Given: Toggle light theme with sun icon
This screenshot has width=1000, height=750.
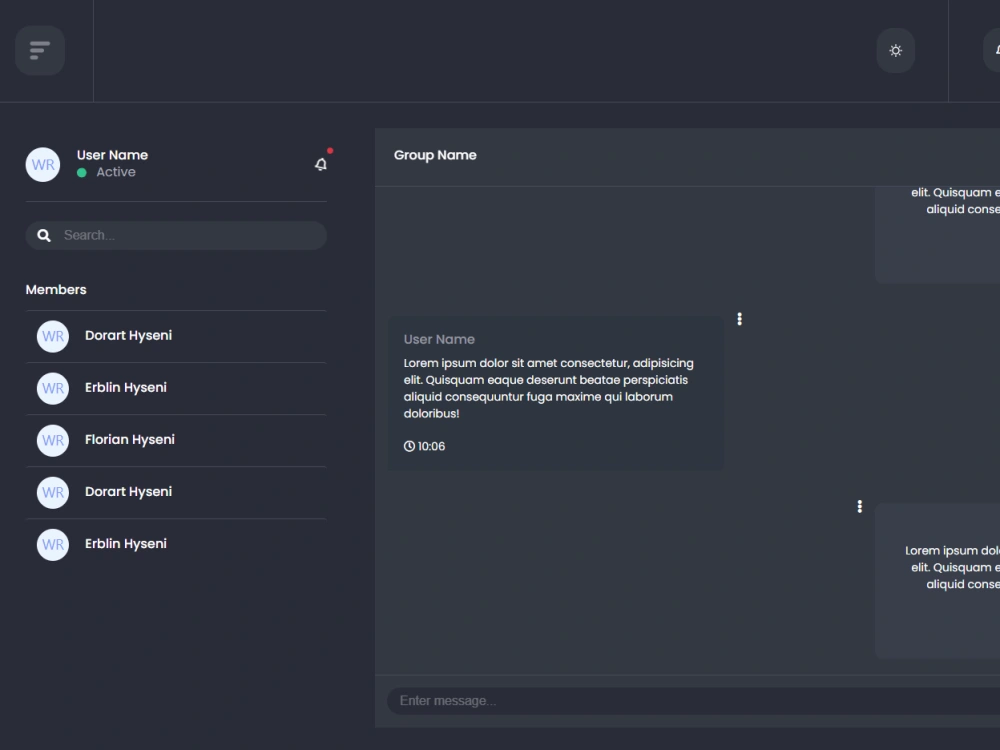Looking at the screenshot, I should coord(895,50).
